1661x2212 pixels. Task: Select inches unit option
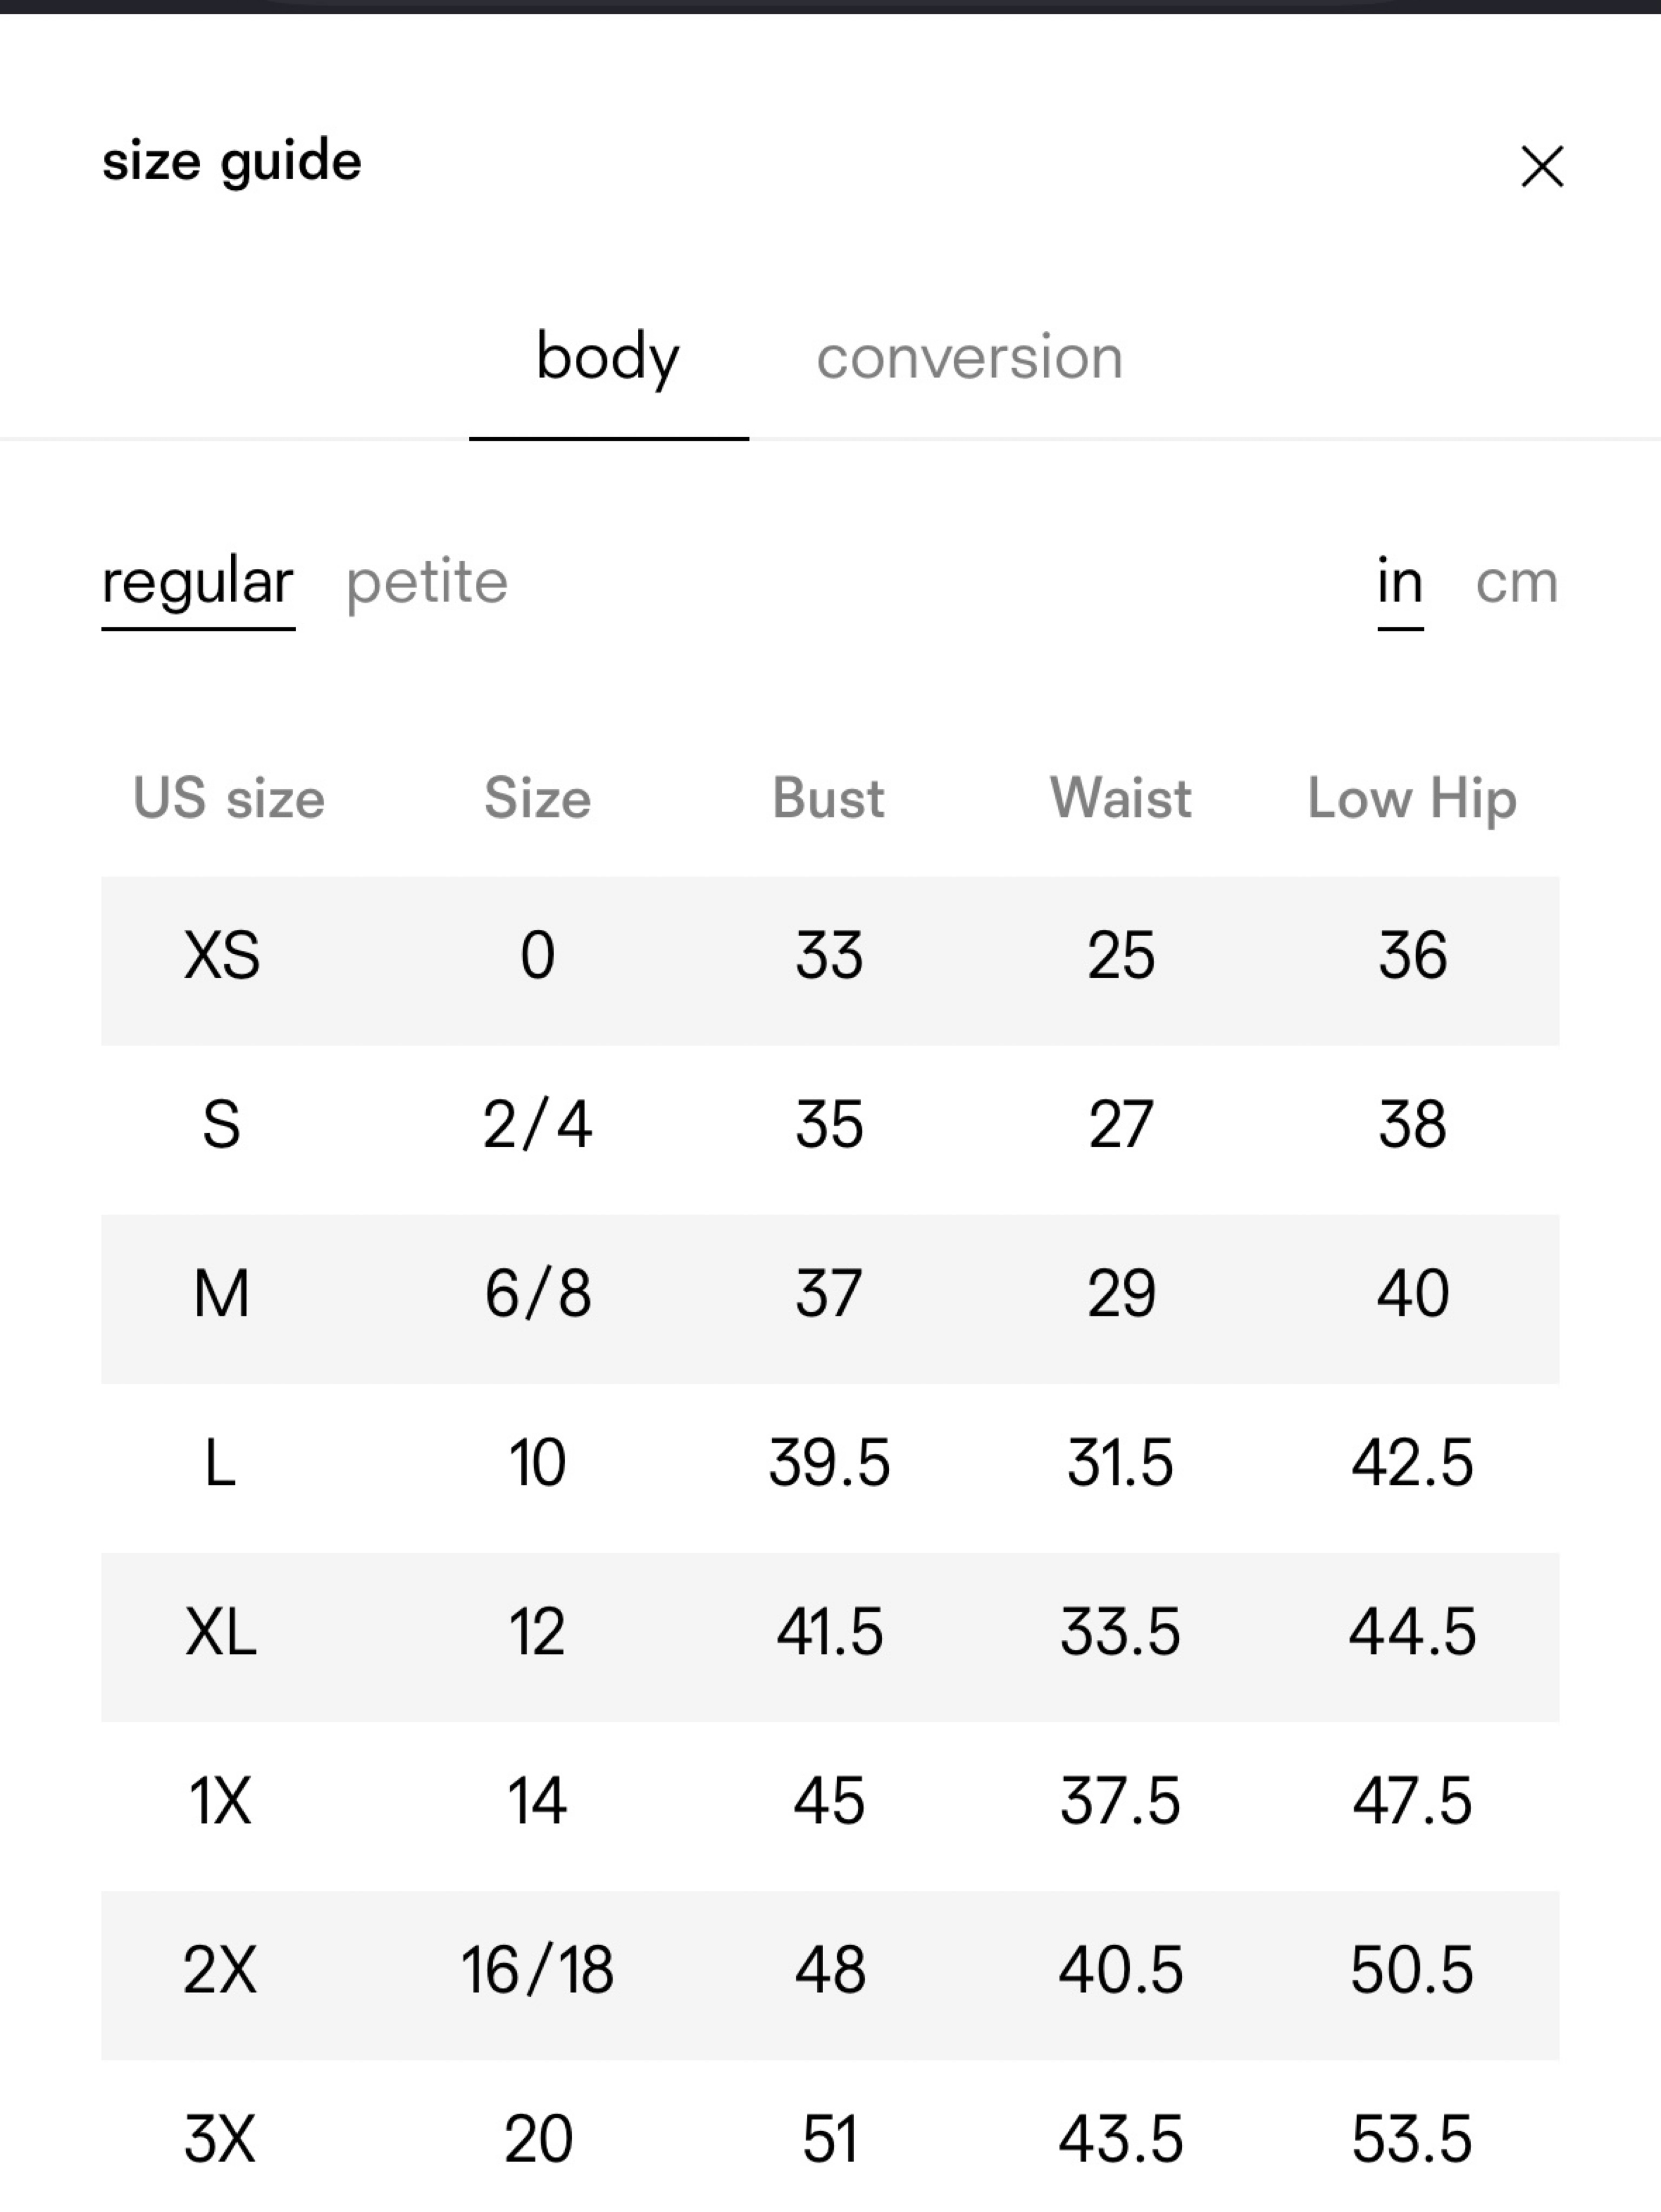click(1400, 582)
